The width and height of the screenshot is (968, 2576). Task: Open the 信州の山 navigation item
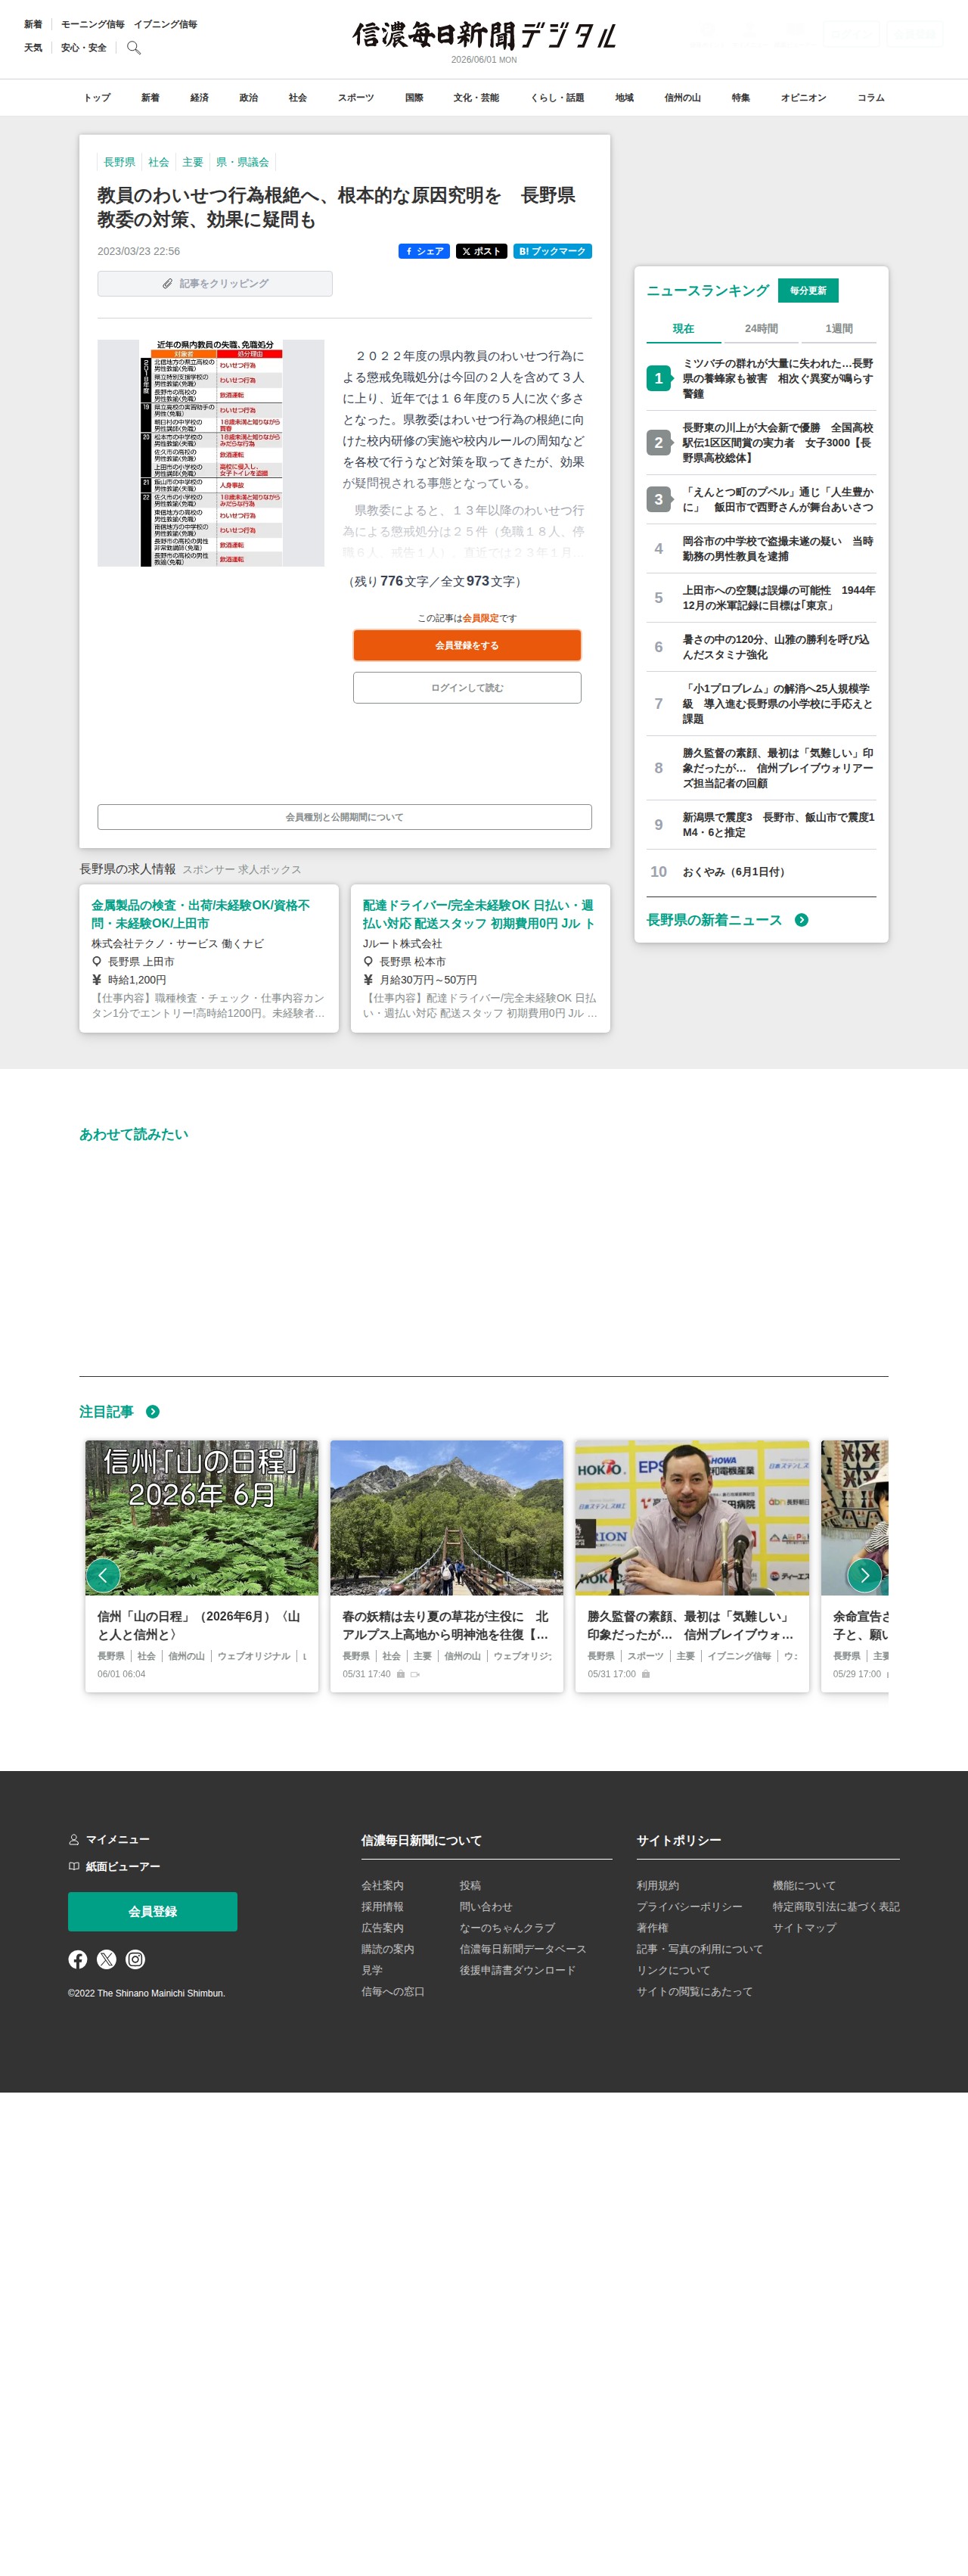(682, 98)
